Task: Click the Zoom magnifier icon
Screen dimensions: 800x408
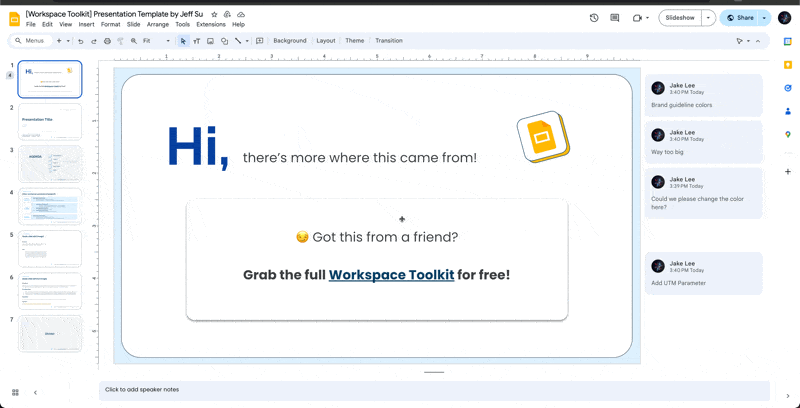Action: point(134,41)
